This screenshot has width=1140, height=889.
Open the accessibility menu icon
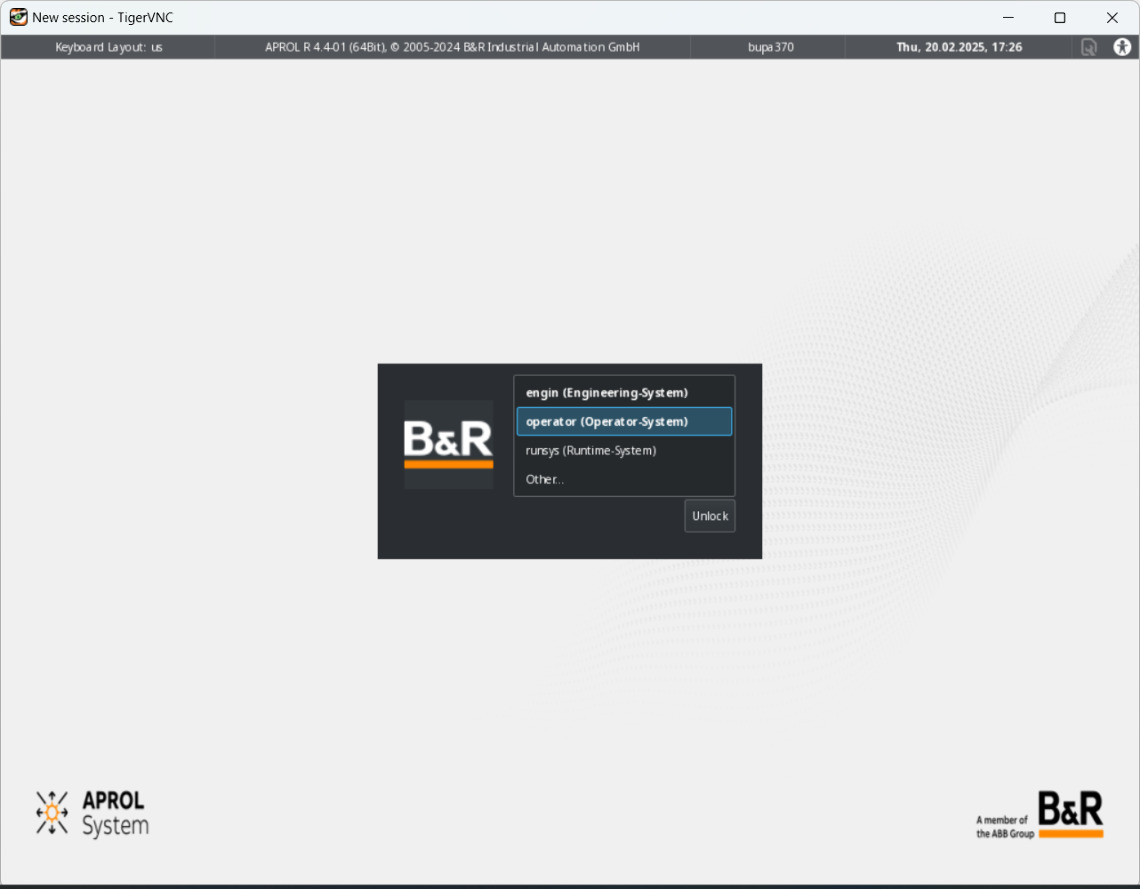point(1122,47)
